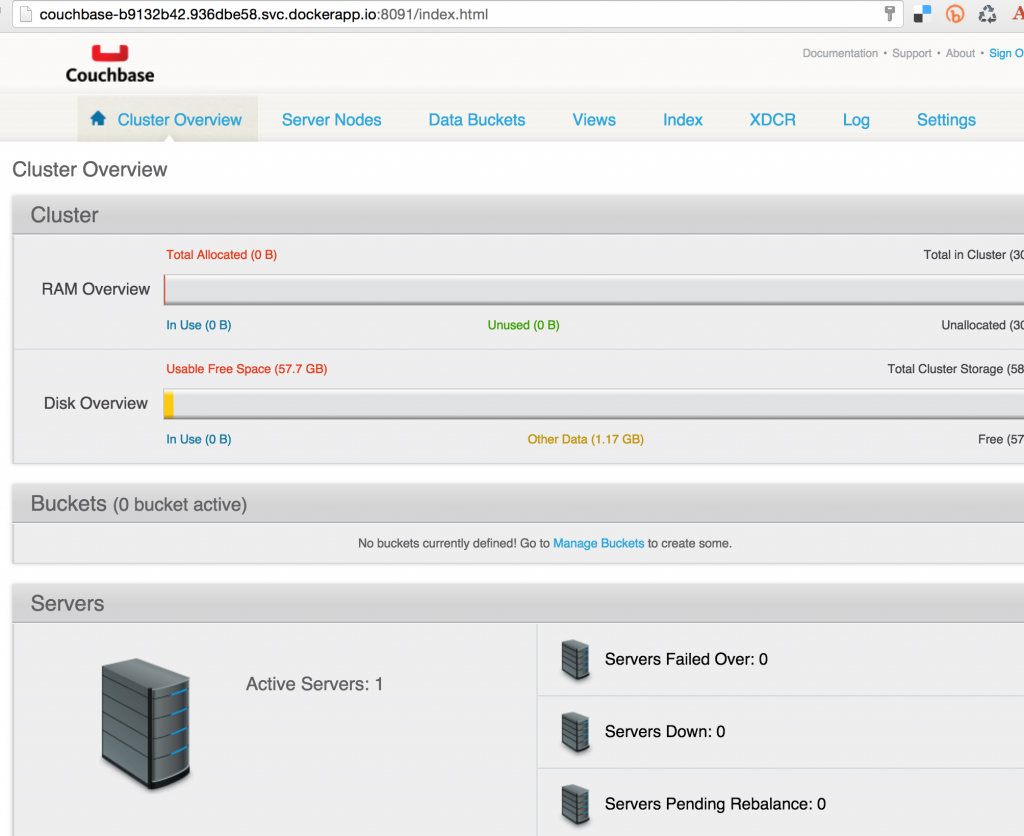Click the large Active Servers image
The image size is (1024, 836).
pos(146,724)
